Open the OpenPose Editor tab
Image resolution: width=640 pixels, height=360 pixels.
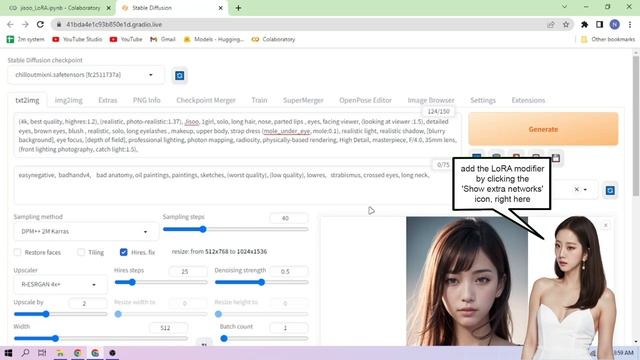(365, 100)
